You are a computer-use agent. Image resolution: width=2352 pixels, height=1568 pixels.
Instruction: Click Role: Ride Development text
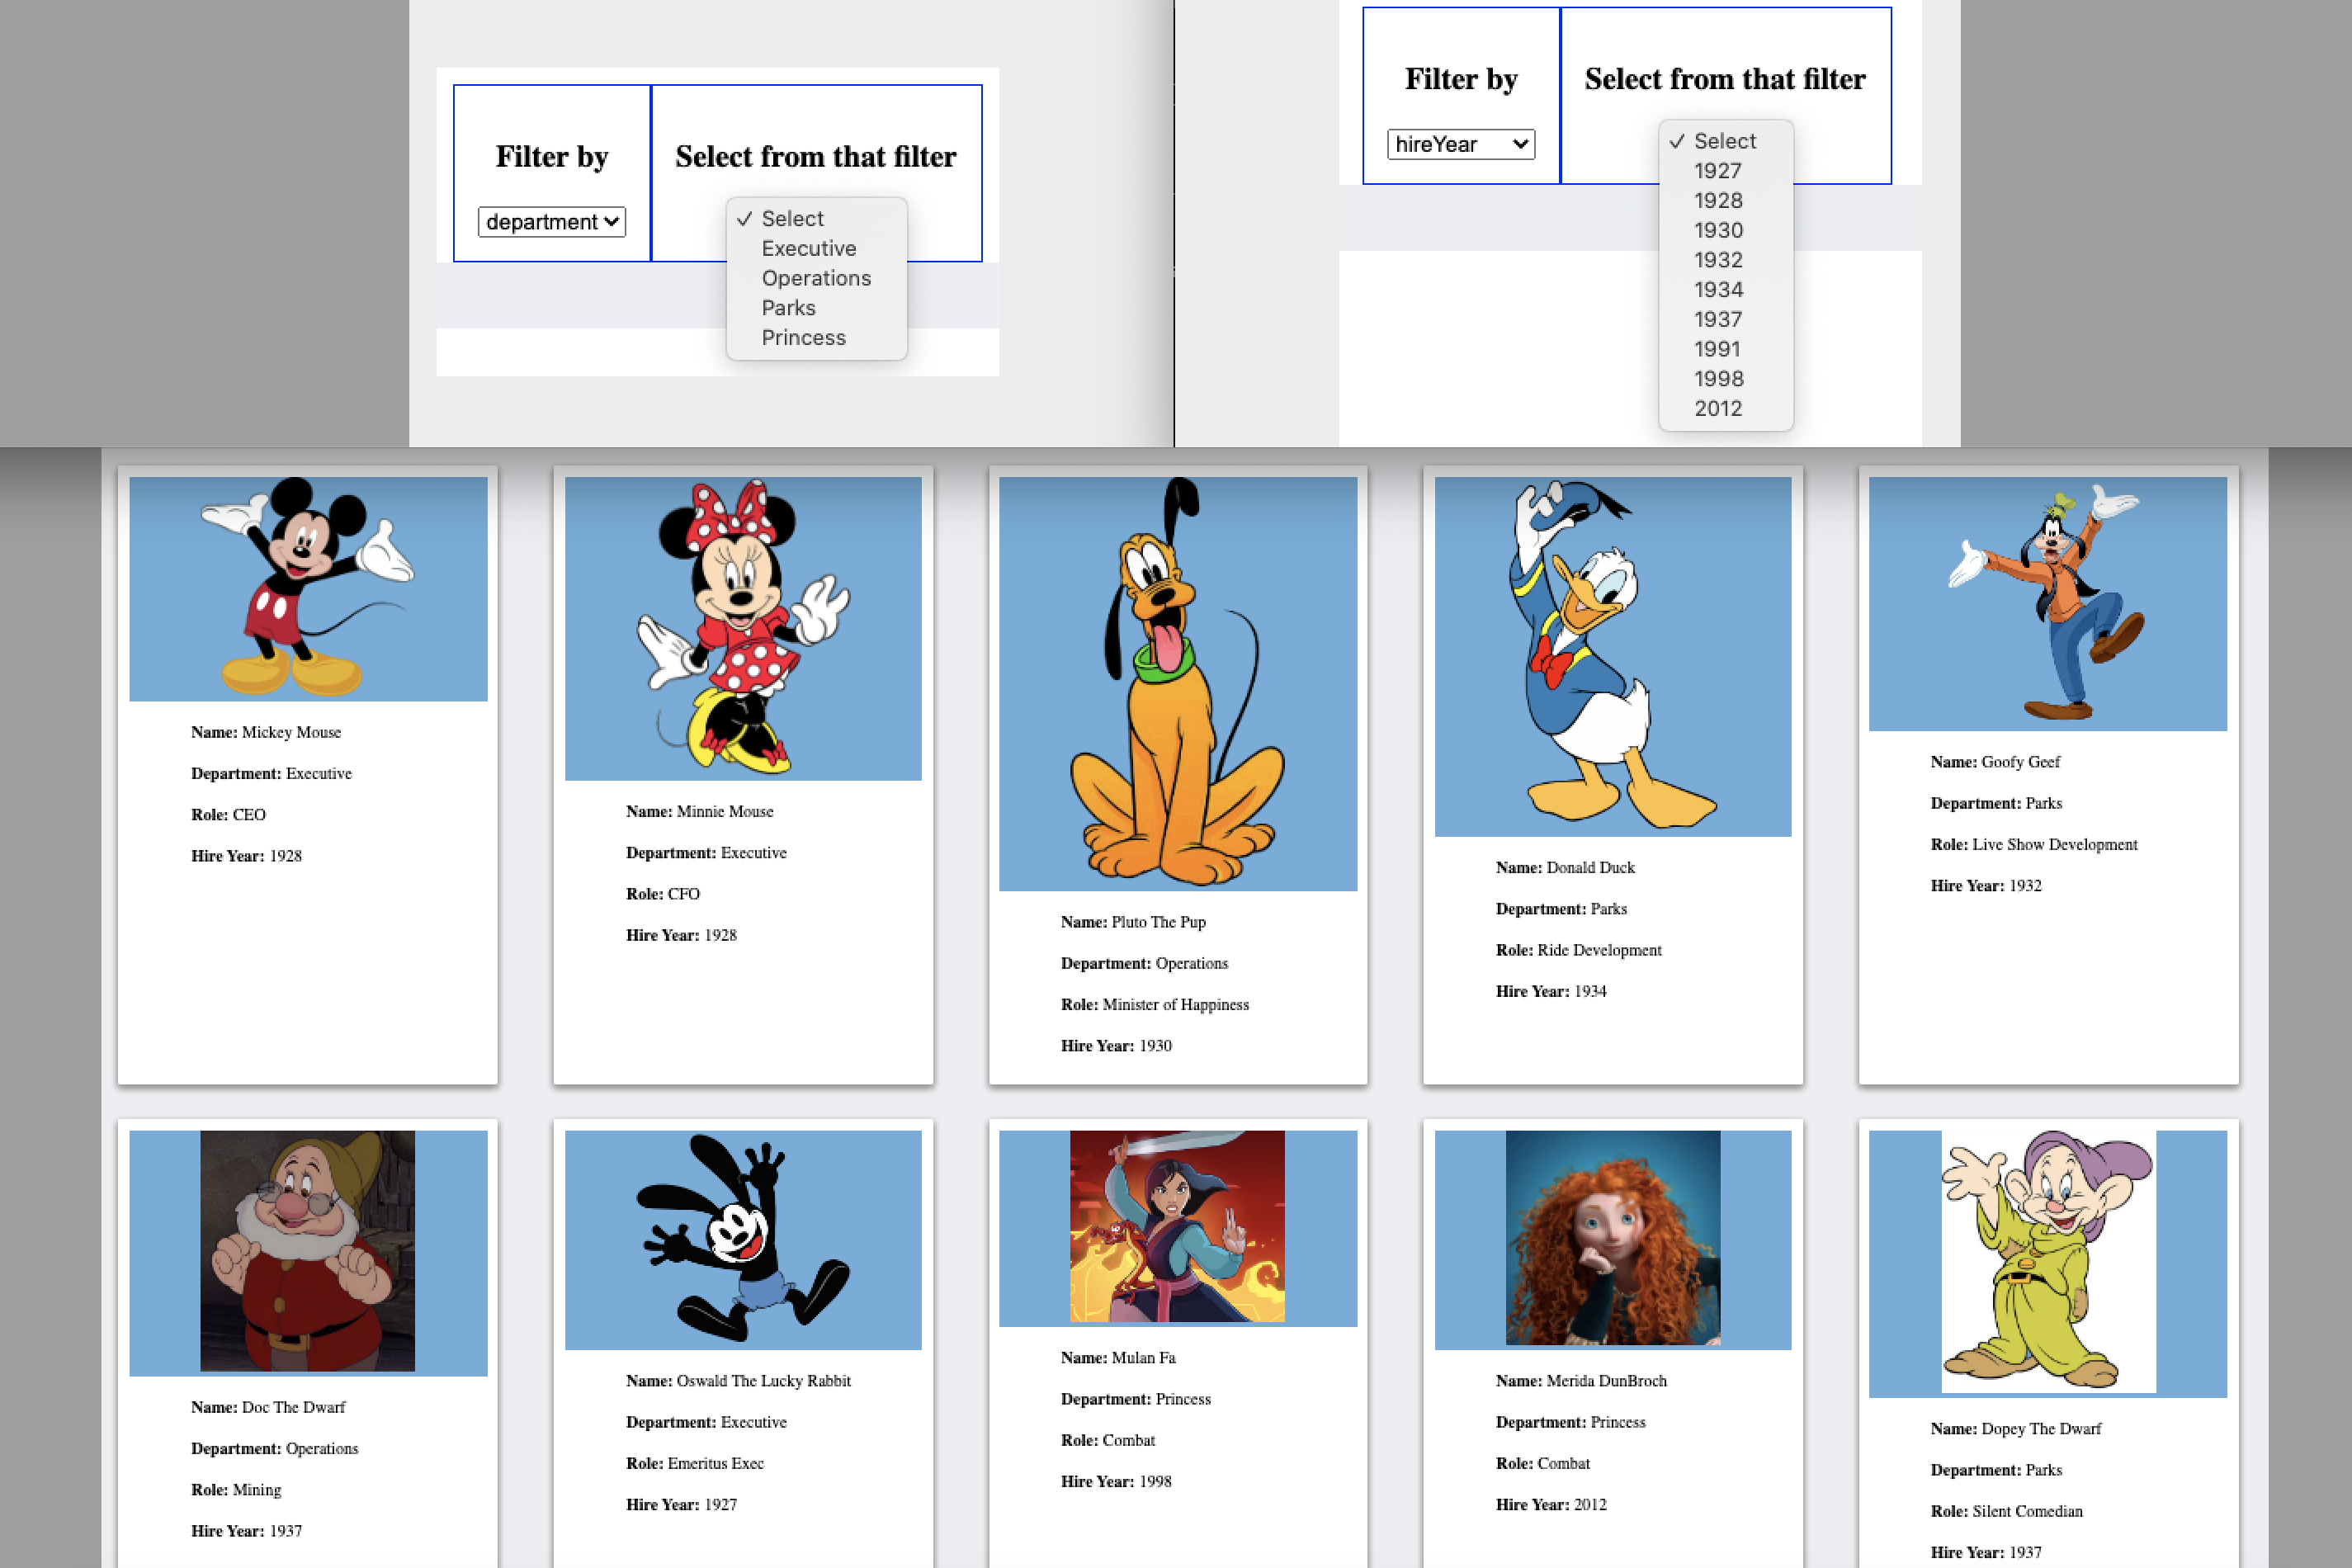(x=1579, y=950)
